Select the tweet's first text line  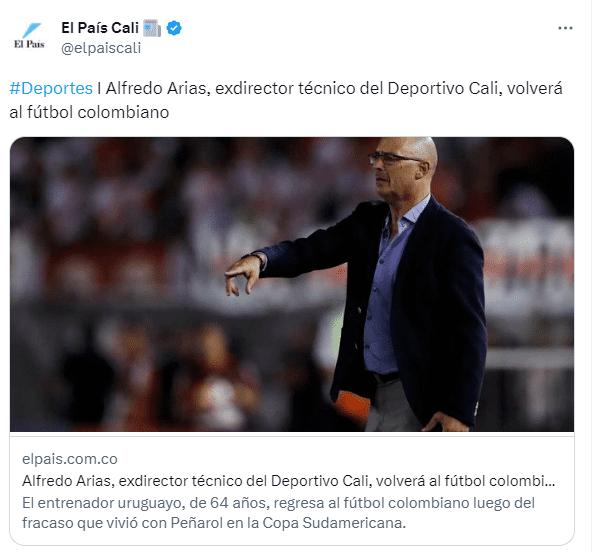286,88
